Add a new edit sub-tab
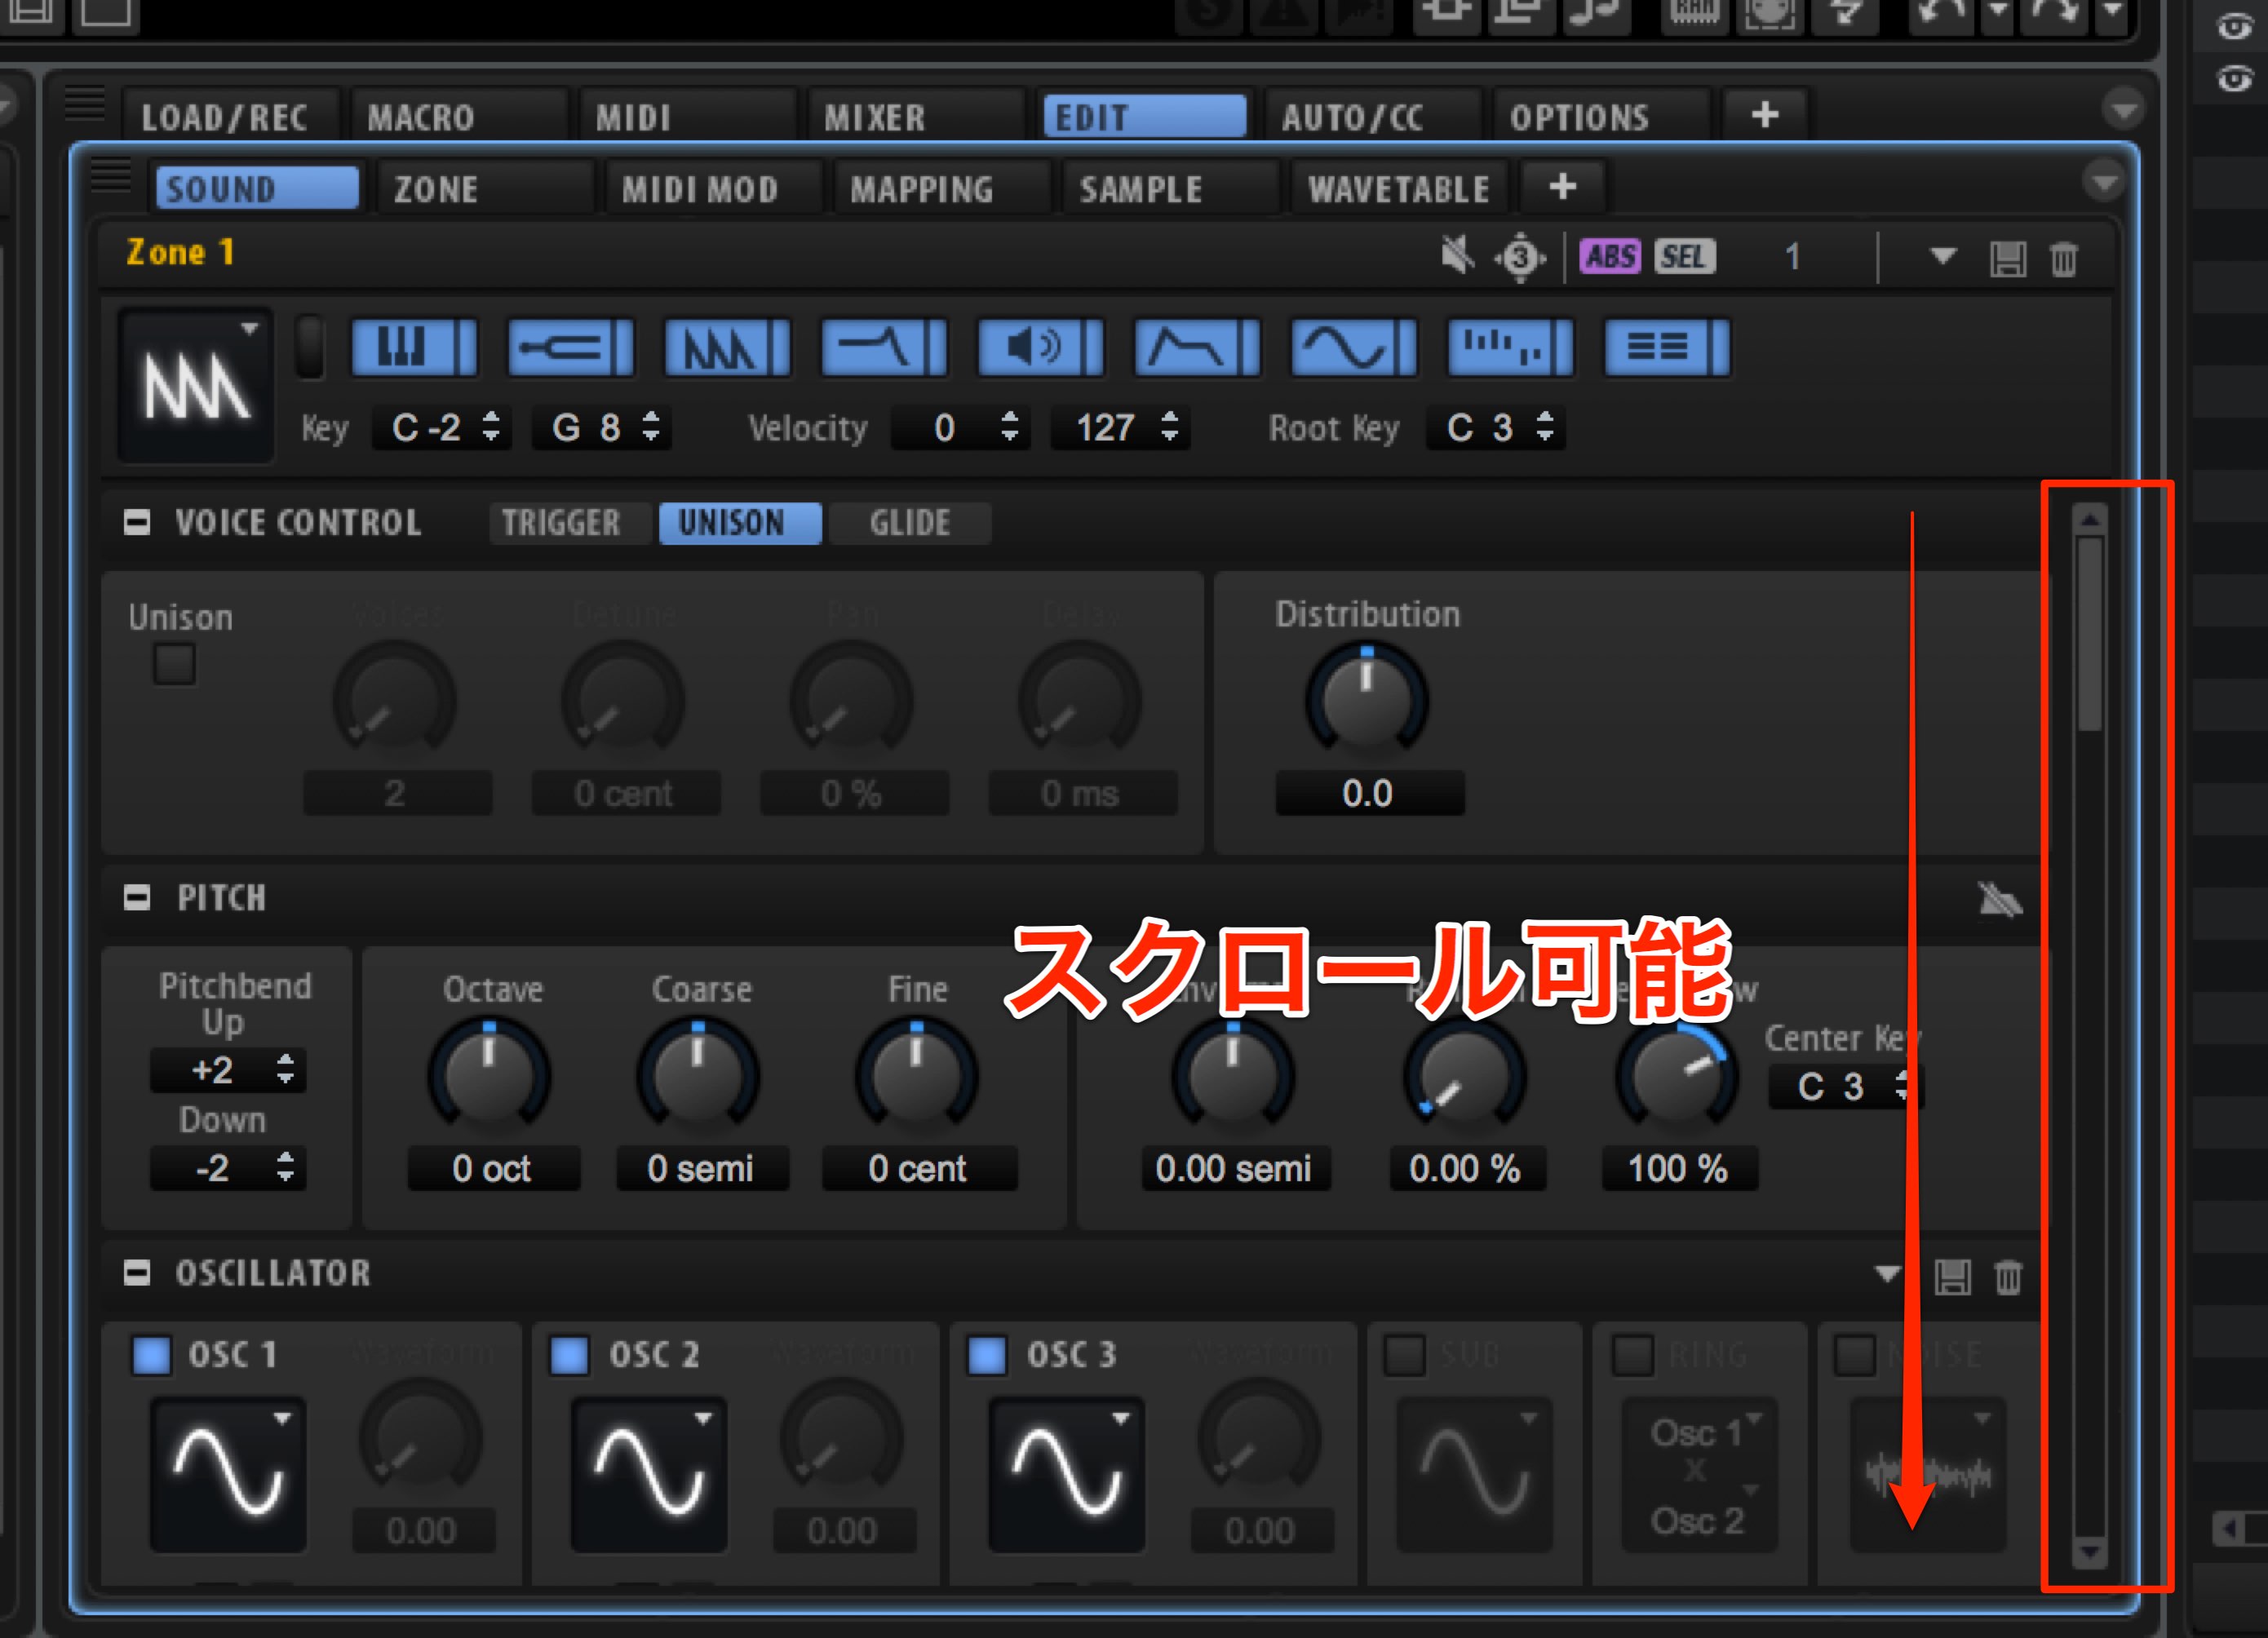This screenshot has width=2268, height=1638. click(x=1562, y=187)
